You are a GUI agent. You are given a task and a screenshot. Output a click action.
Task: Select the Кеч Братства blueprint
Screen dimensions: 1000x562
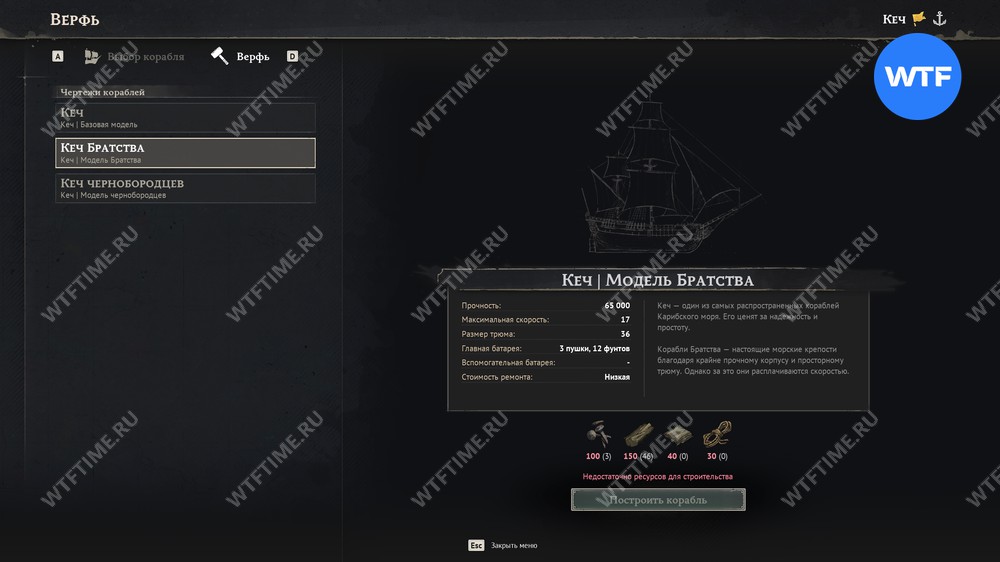pyautogui.click(x=185, y=153)
